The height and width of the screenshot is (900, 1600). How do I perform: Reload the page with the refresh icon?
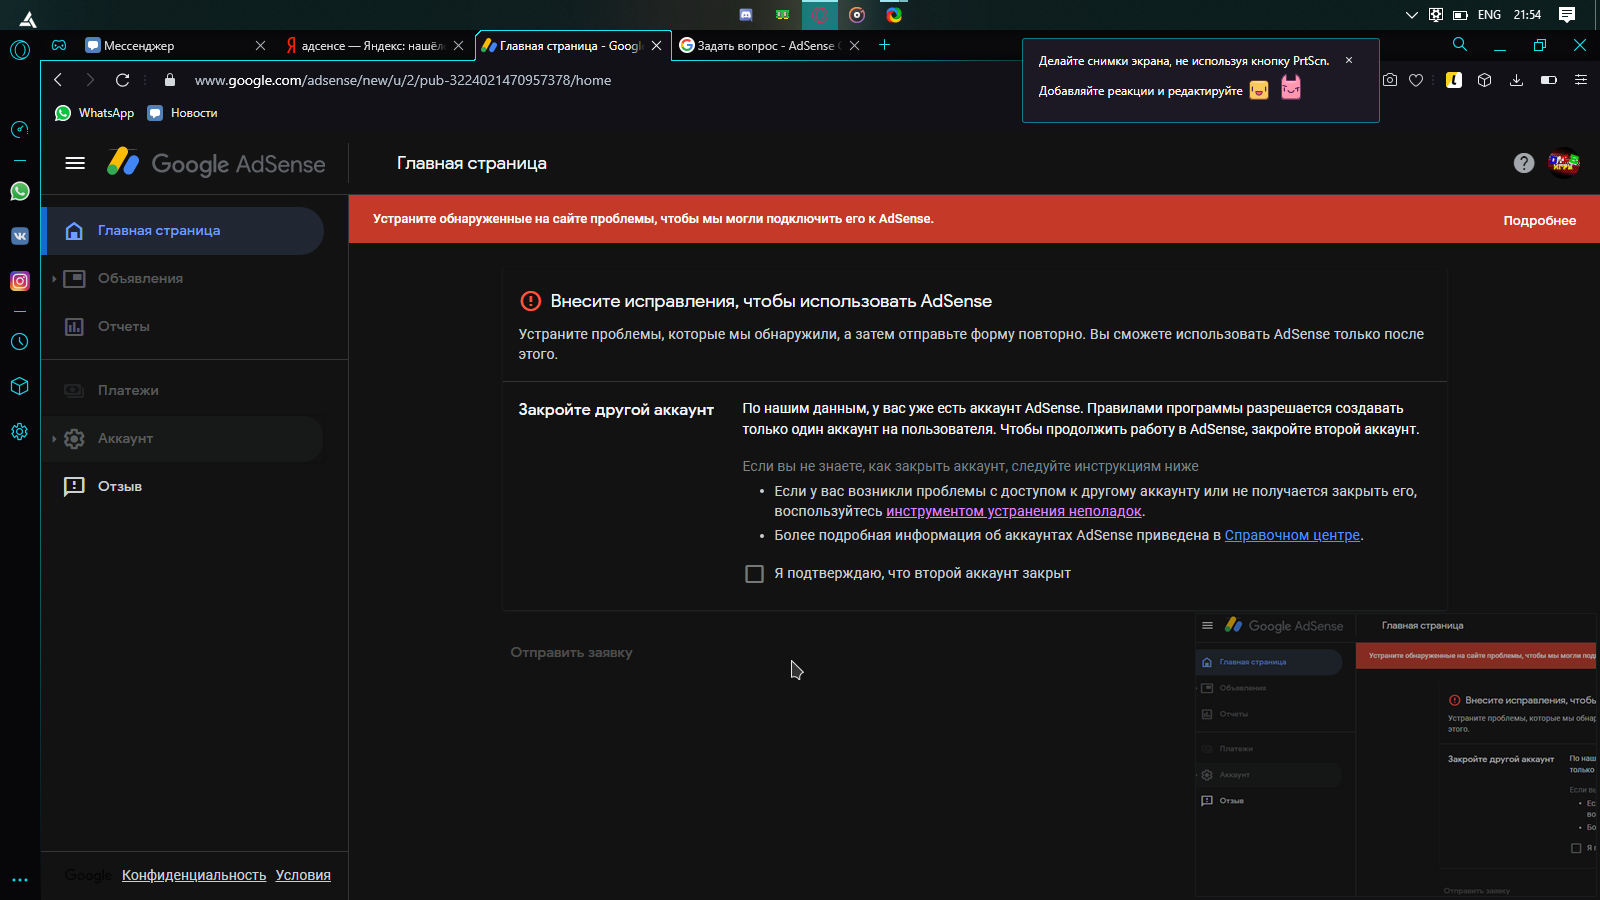coord(122,80)
